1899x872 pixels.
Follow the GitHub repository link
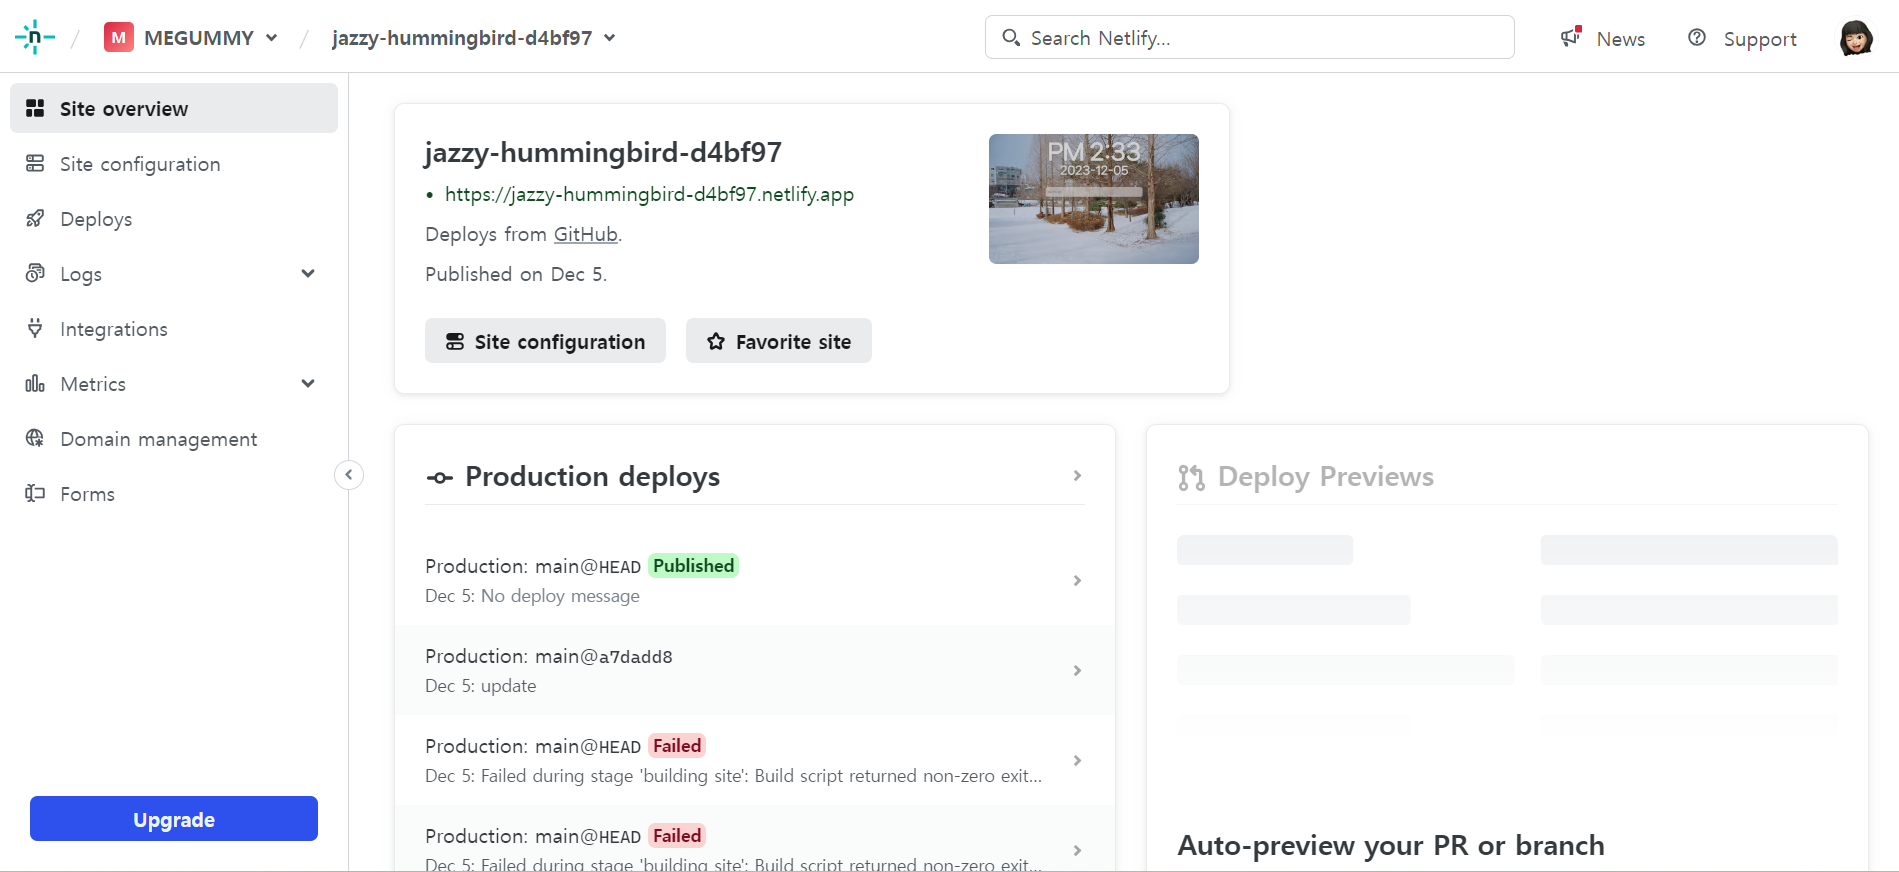[585, 234]
